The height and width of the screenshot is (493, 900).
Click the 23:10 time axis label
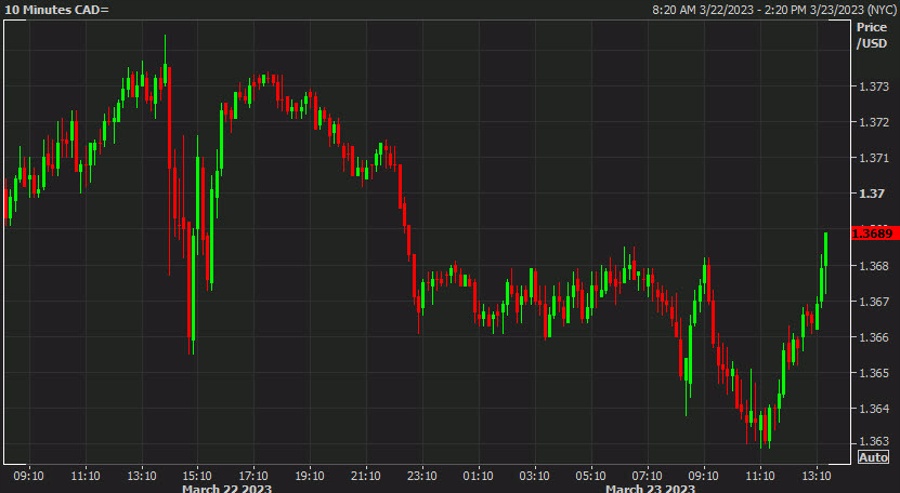pos(422,476)
